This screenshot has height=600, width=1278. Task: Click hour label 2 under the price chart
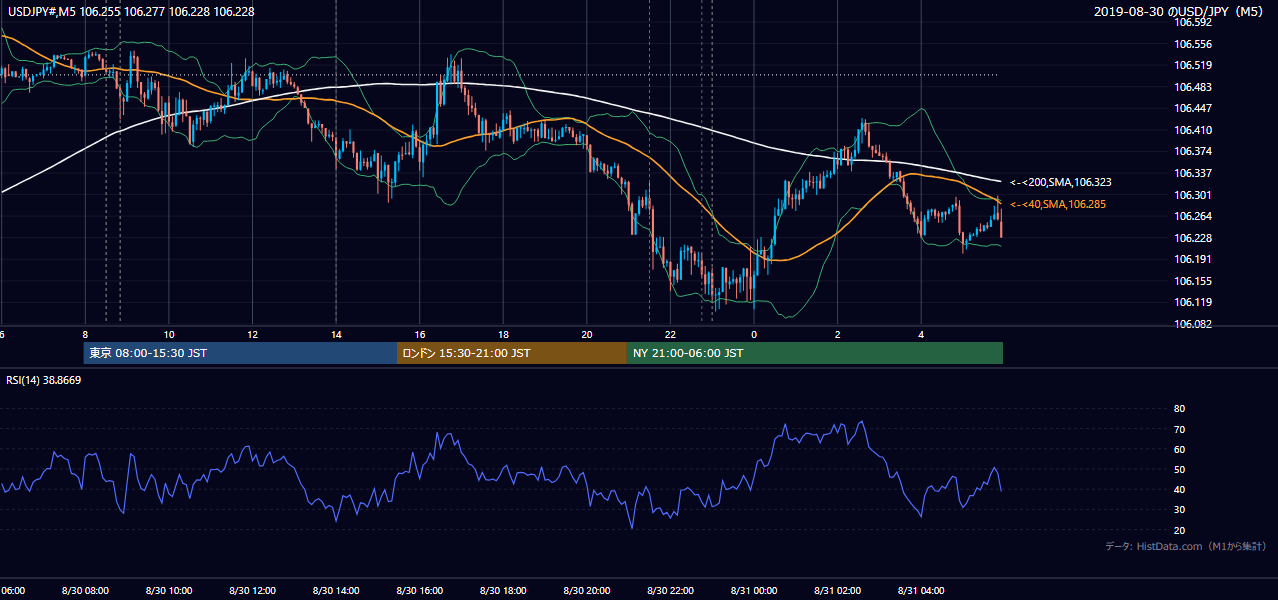pyautogui.click(x=837, y=334)
